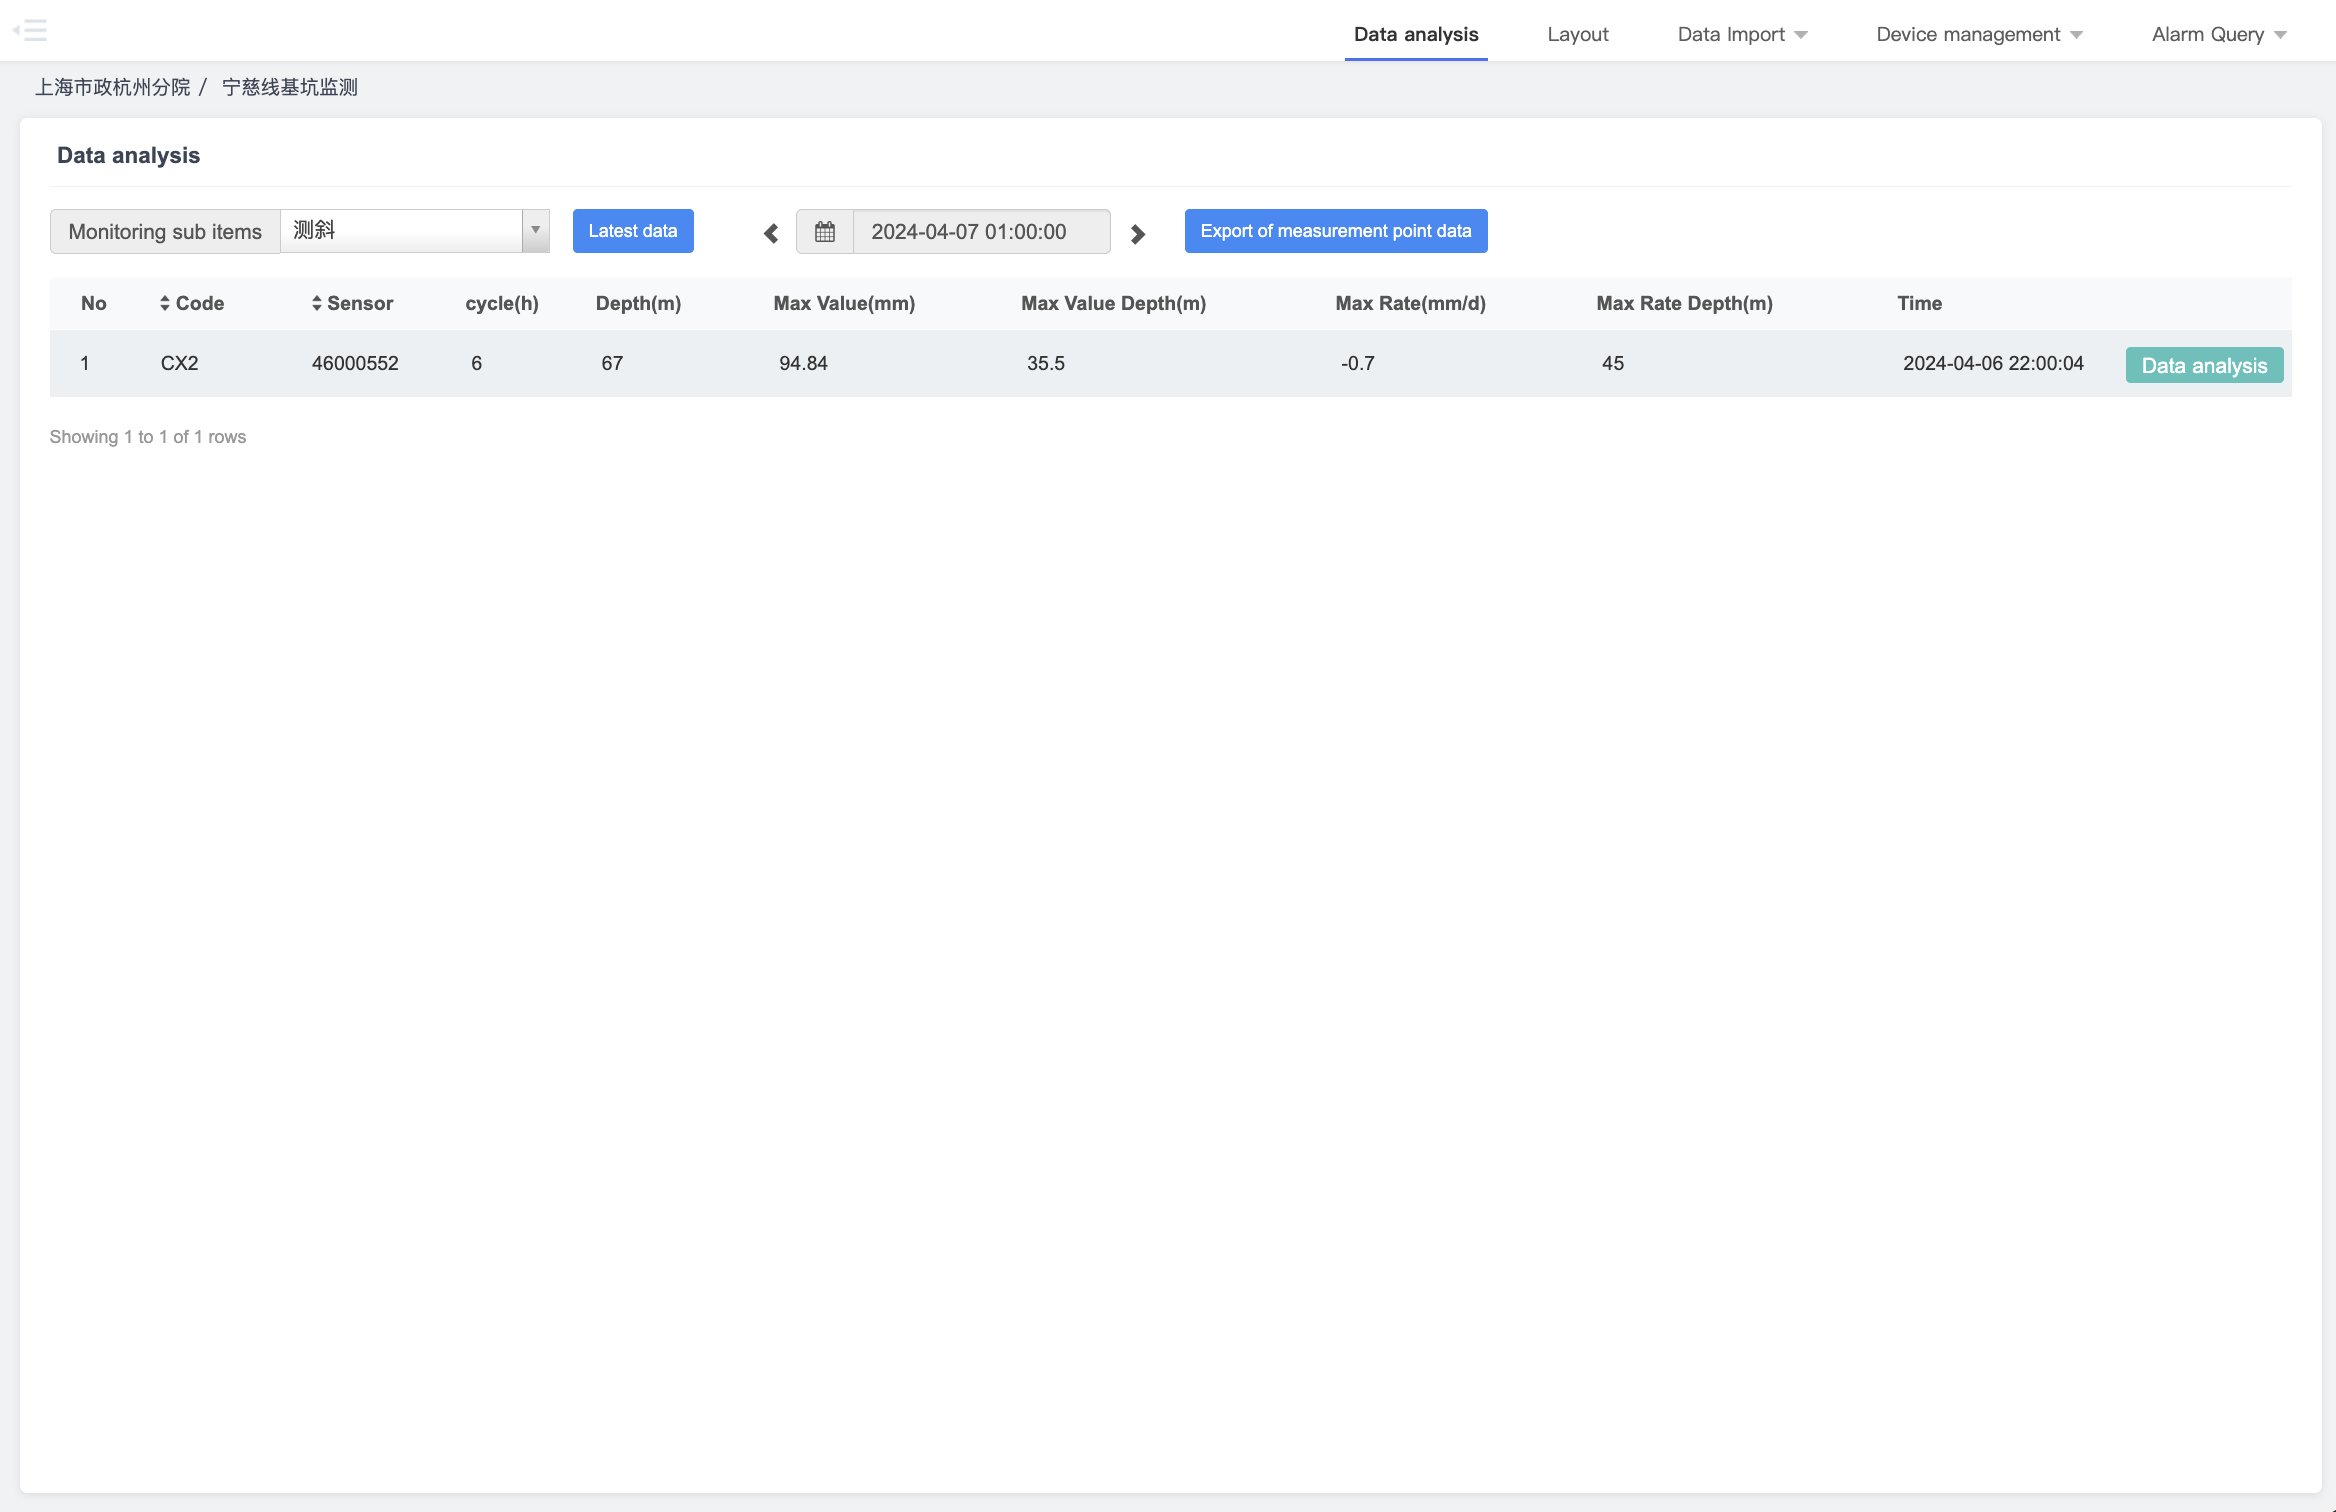2336x1512 pixels.
Task: Open Monitoring sub items dropdown
Action: (x=414, y=231)
